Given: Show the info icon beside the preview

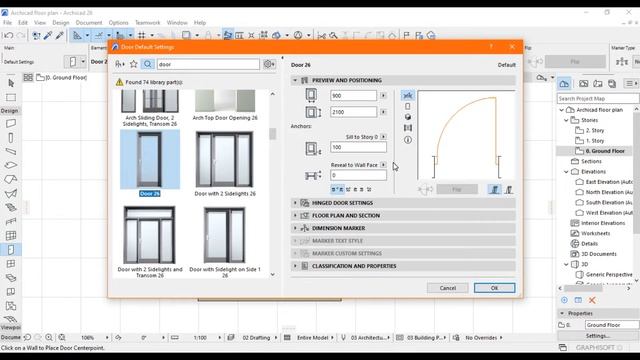Looking at the screenshot, I should 408,140.
